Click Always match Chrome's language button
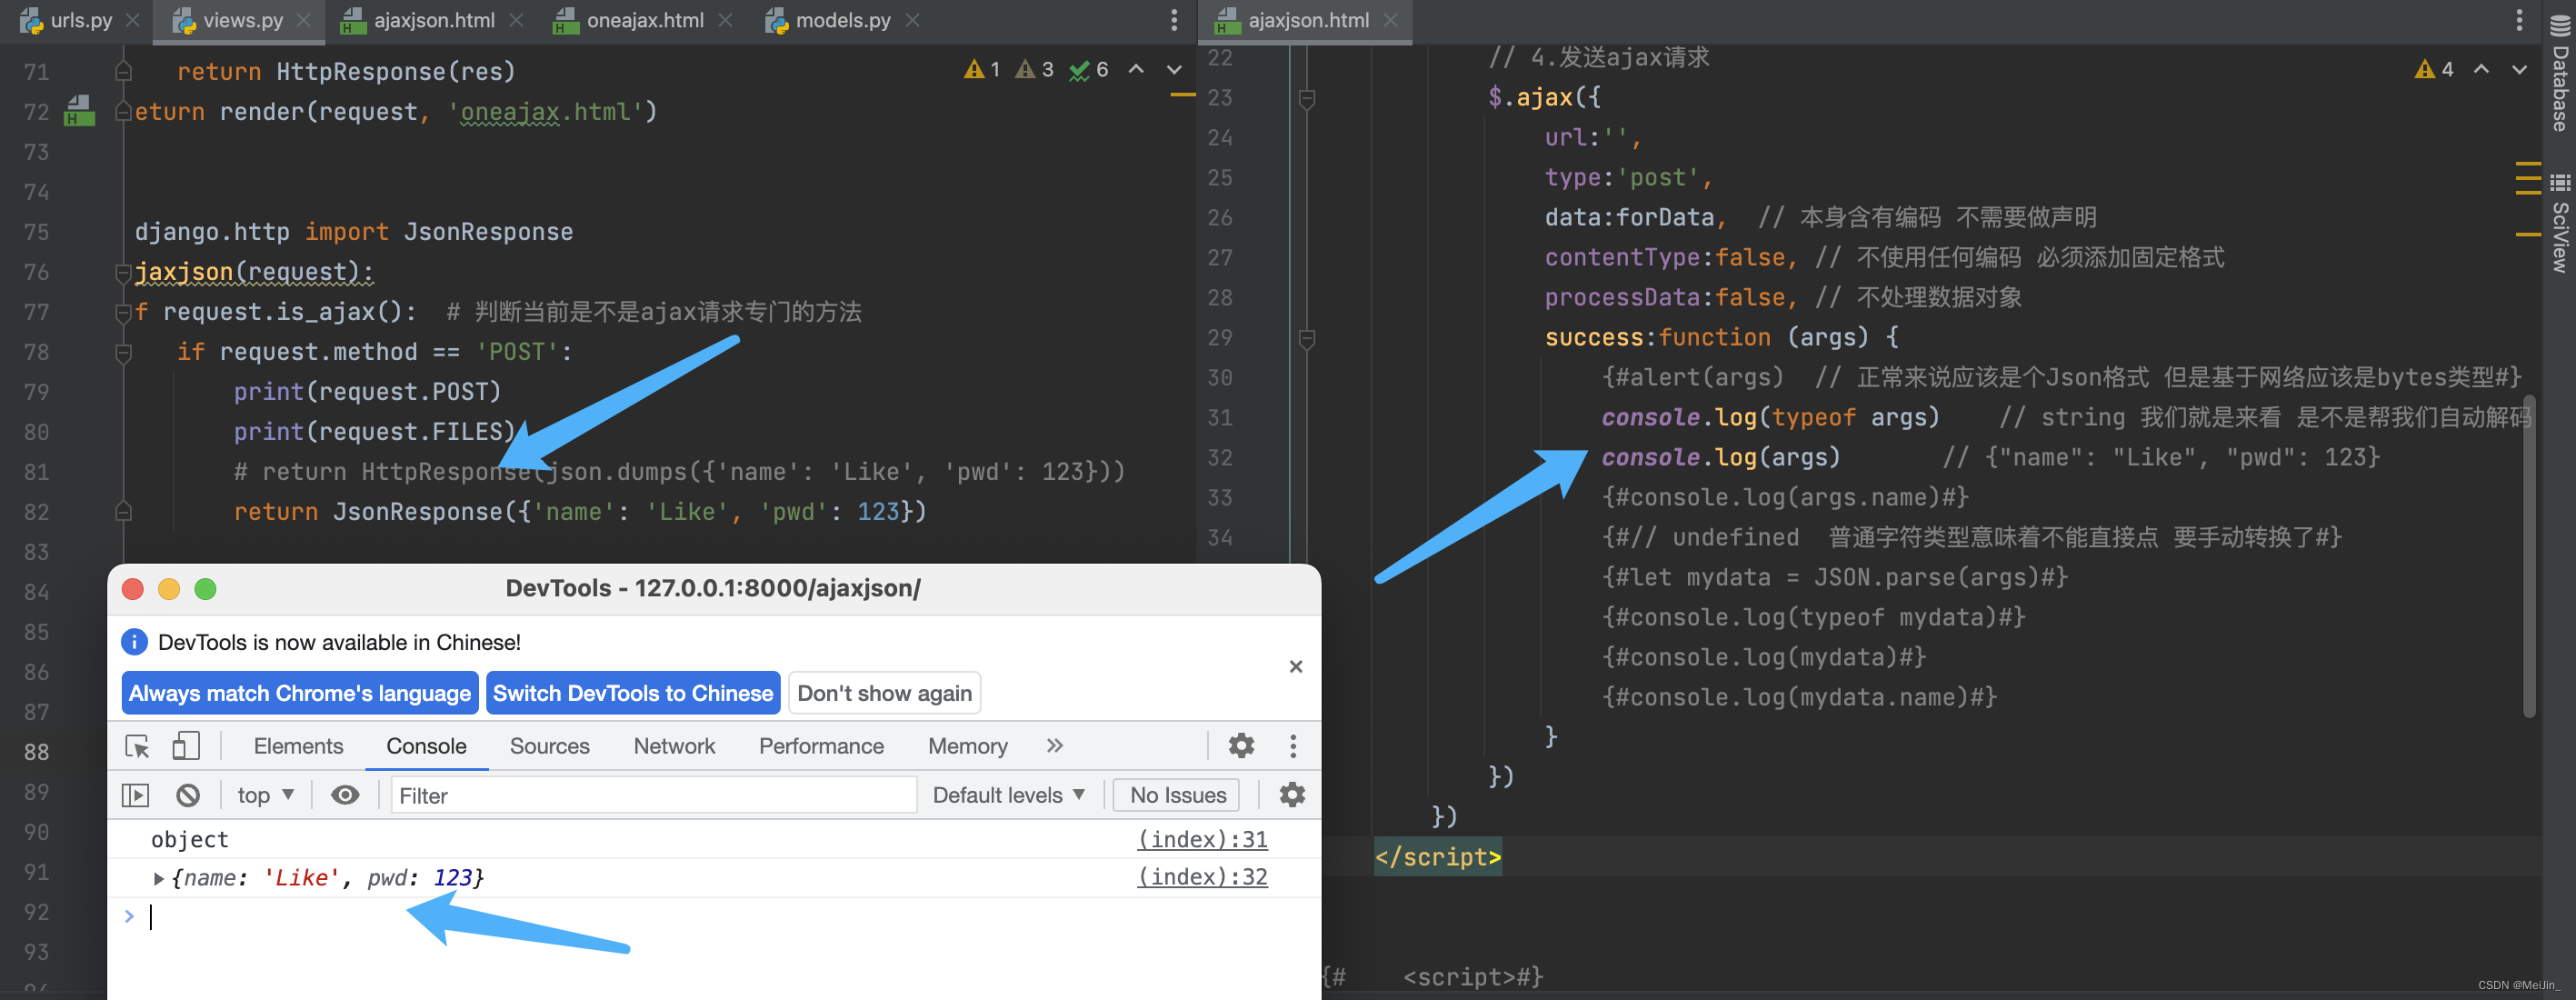 [x=300, y=693]
